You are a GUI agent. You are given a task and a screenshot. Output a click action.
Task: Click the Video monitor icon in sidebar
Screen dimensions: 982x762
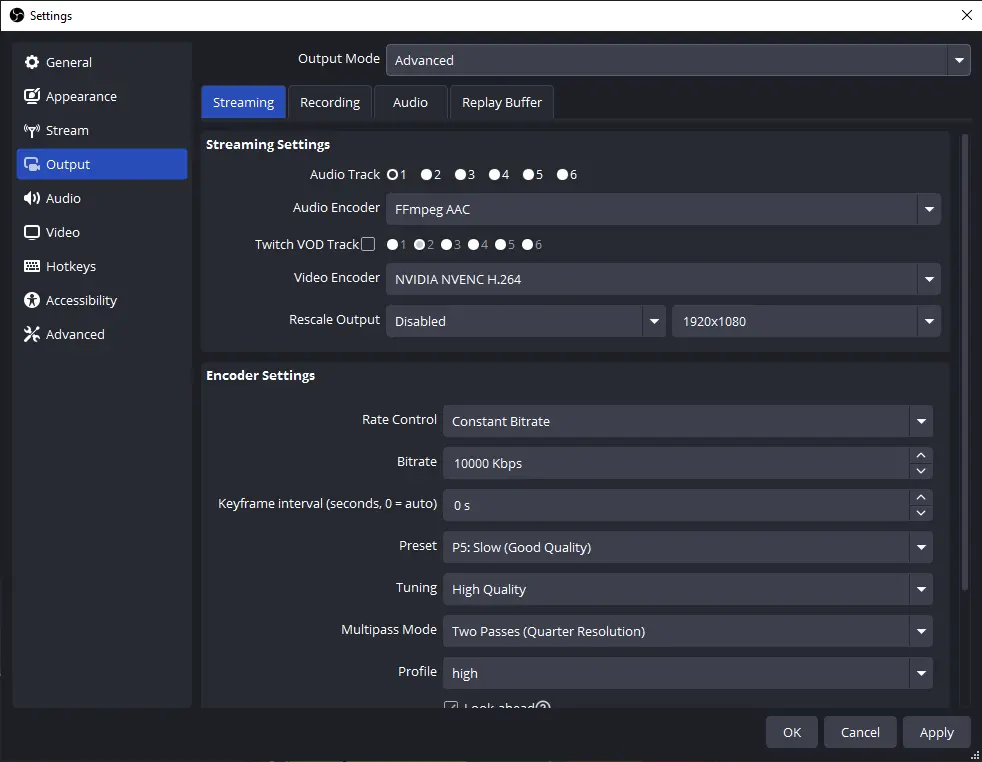[x=32, y=232]
